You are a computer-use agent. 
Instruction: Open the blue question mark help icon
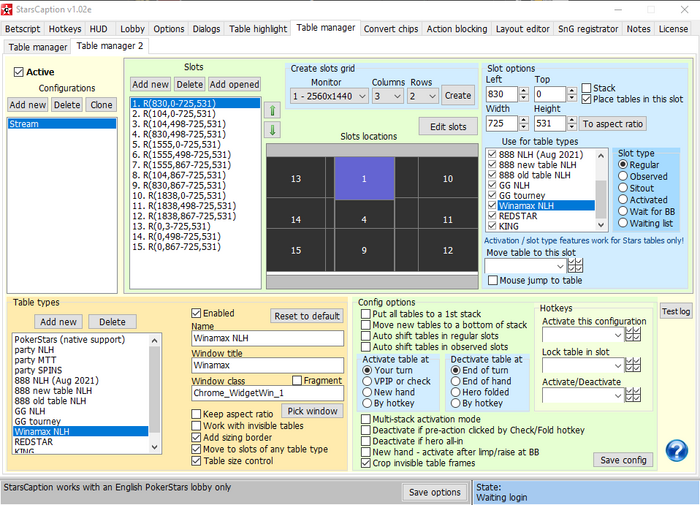coord(677,452)
